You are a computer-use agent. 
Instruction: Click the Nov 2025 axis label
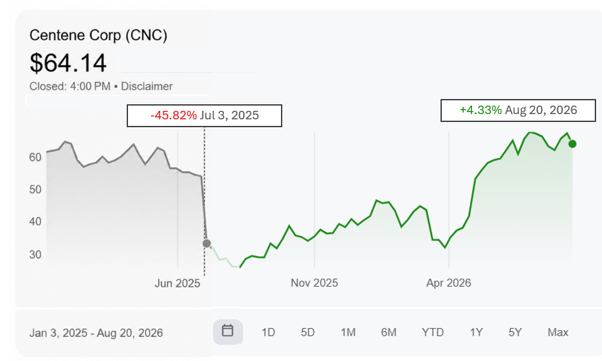pyautogui.click(x=314, y=283)
